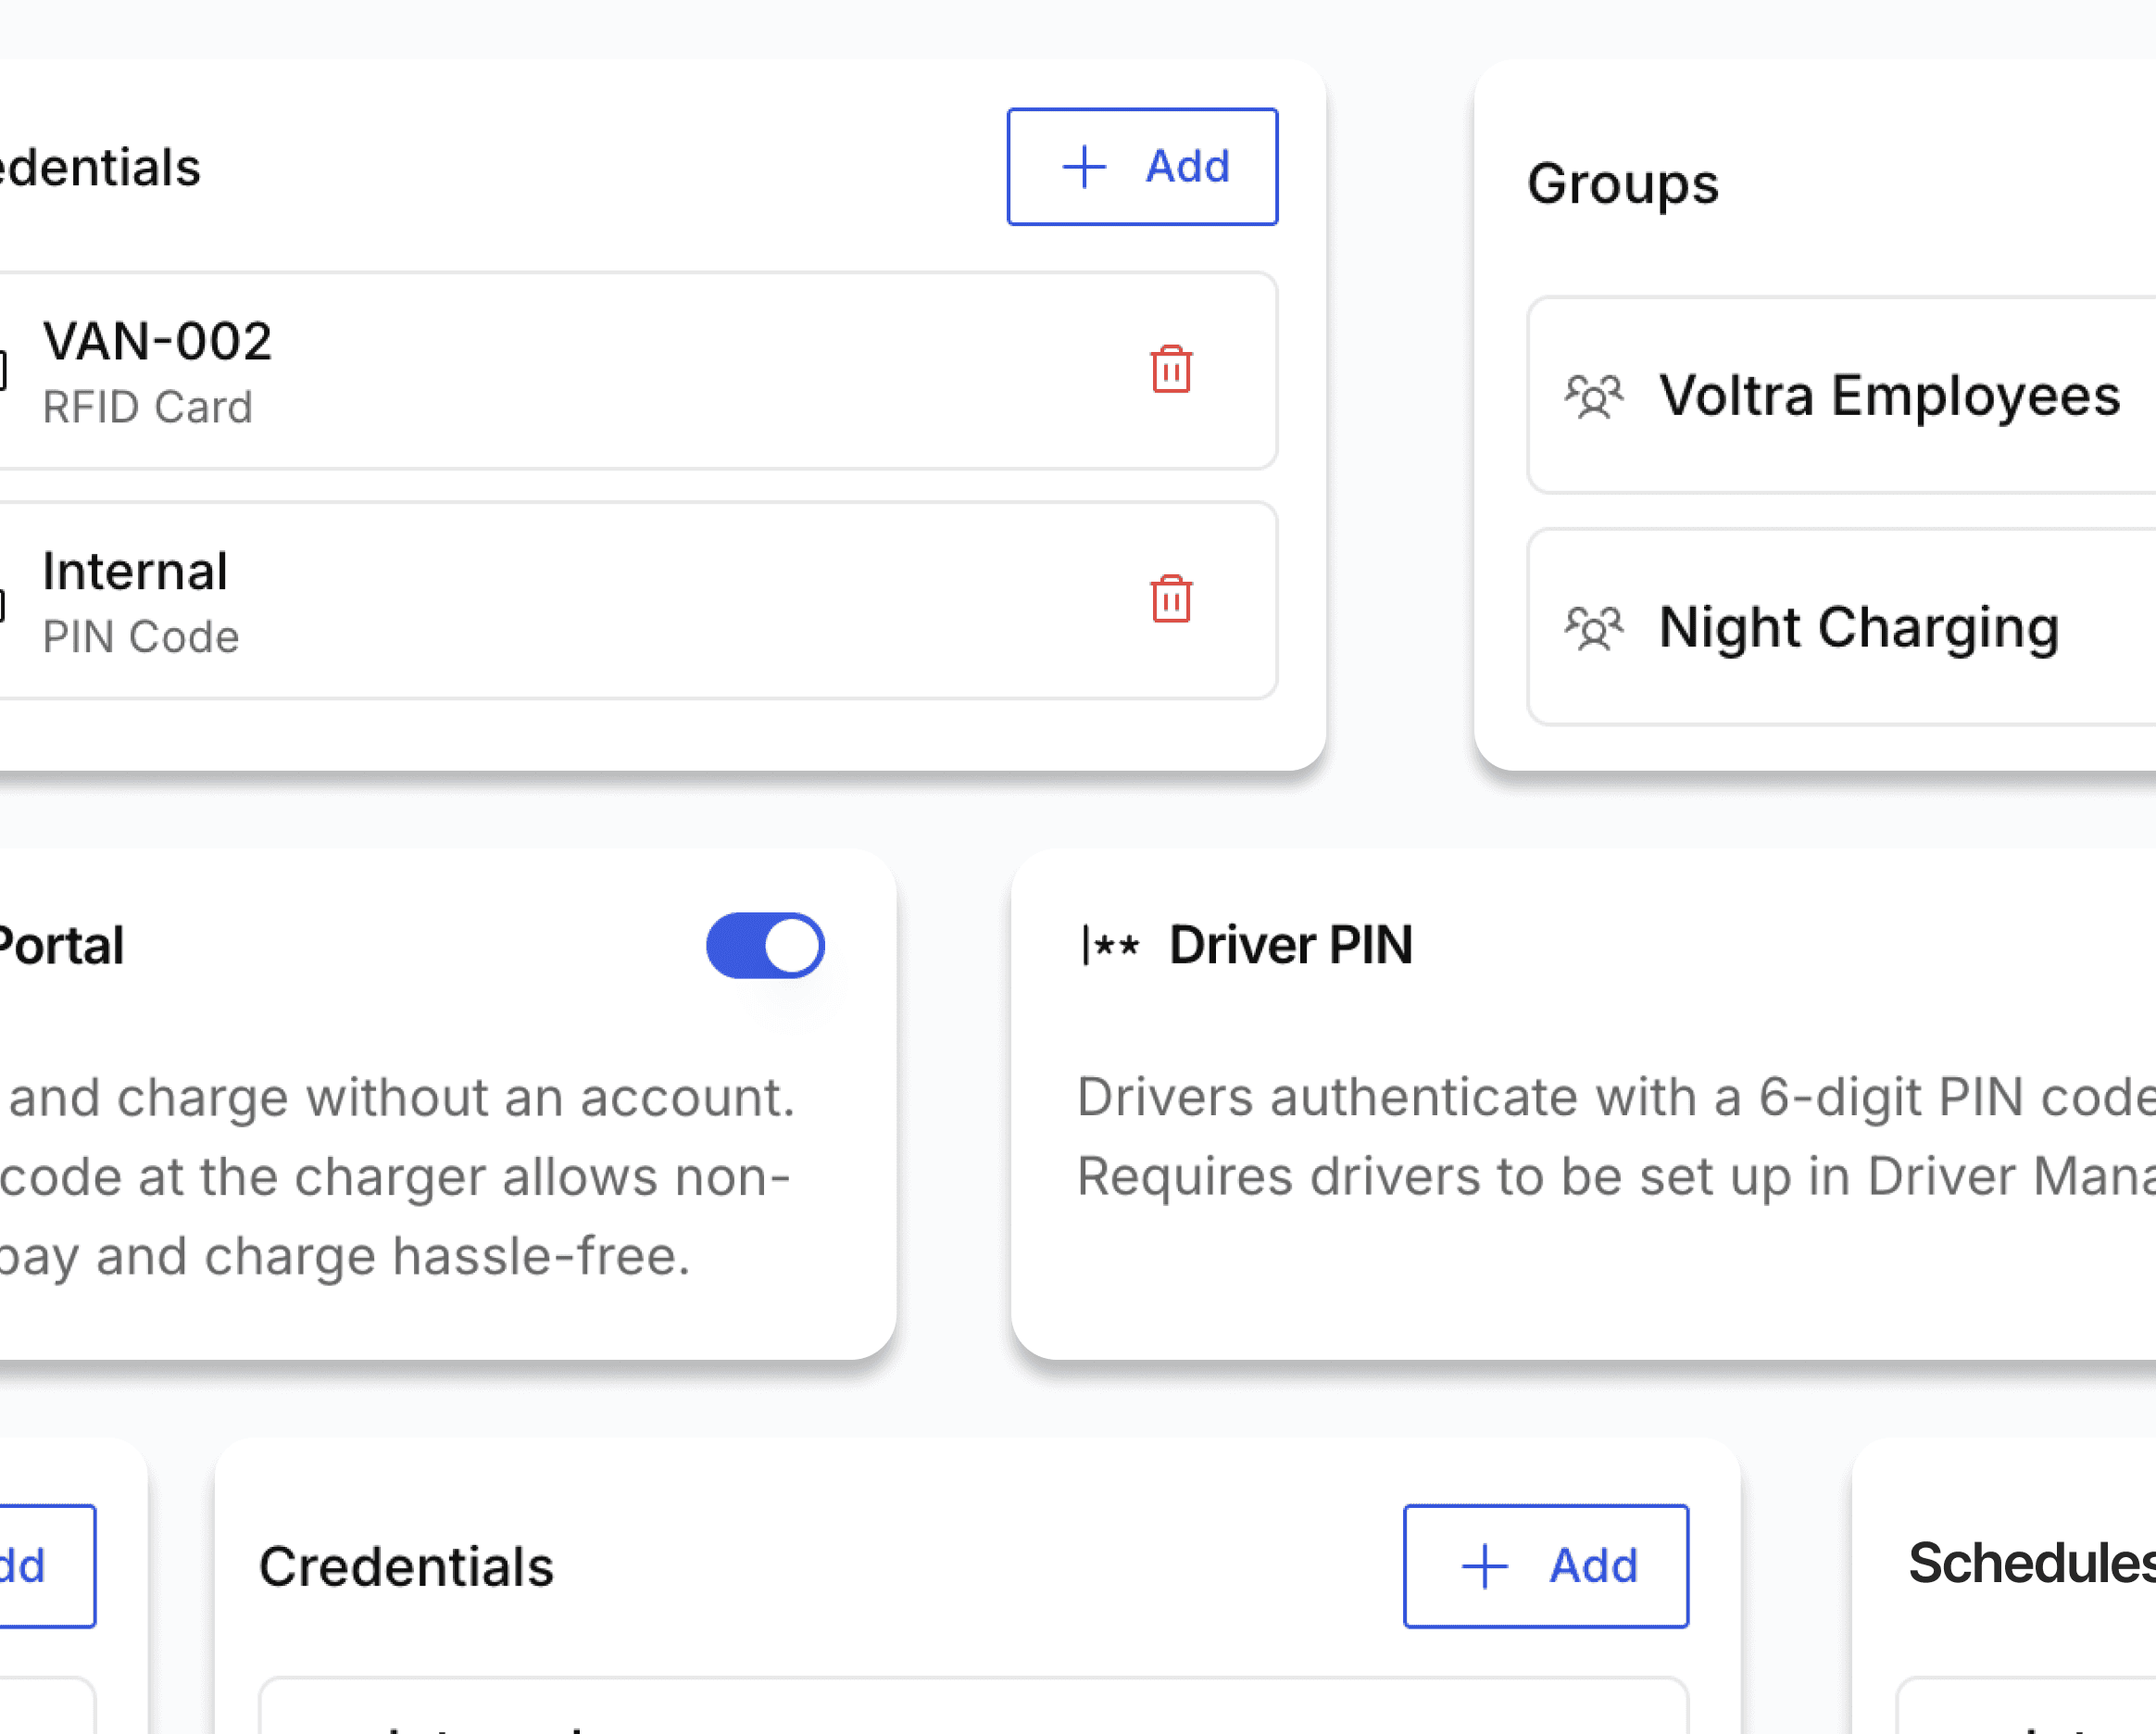
Task: Click the Voltra Employees group people icon
Action: (1594, 396)
